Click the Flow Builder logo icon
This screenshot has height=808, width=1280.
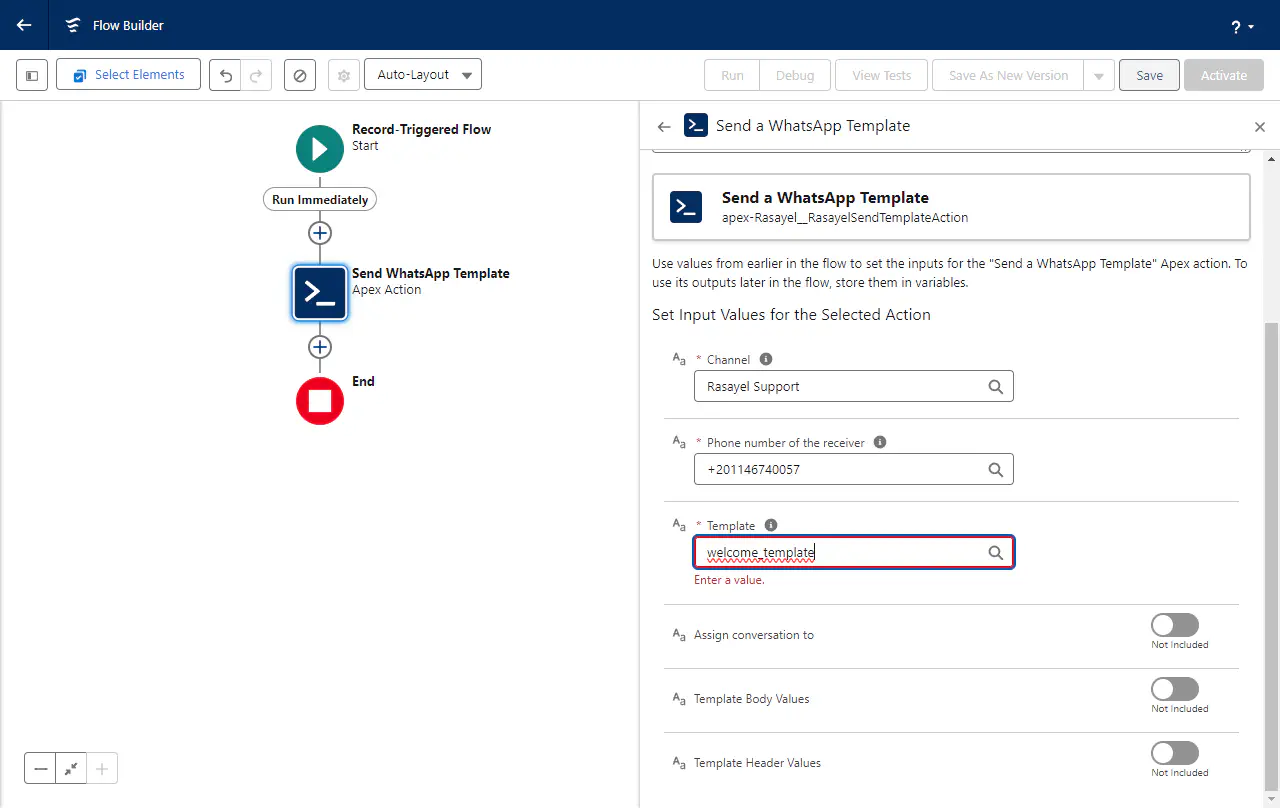click(x=73, y=25)
